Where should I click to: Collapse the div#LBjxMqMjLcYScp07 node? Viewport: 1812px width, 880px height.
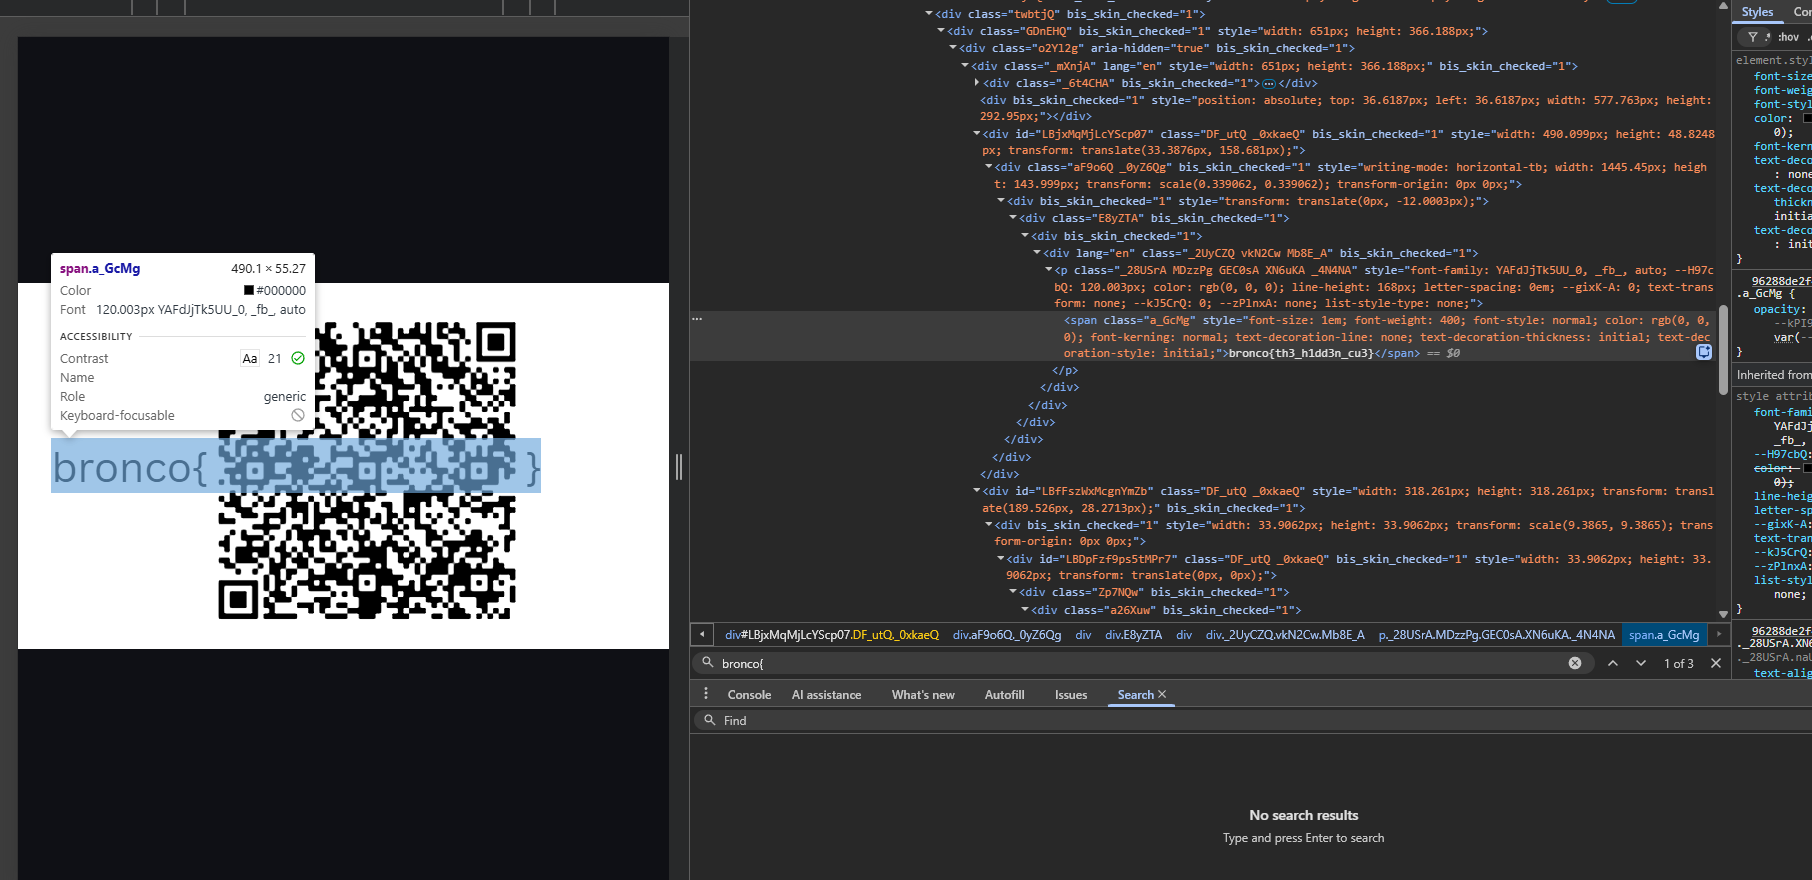[x=977, y=134]
